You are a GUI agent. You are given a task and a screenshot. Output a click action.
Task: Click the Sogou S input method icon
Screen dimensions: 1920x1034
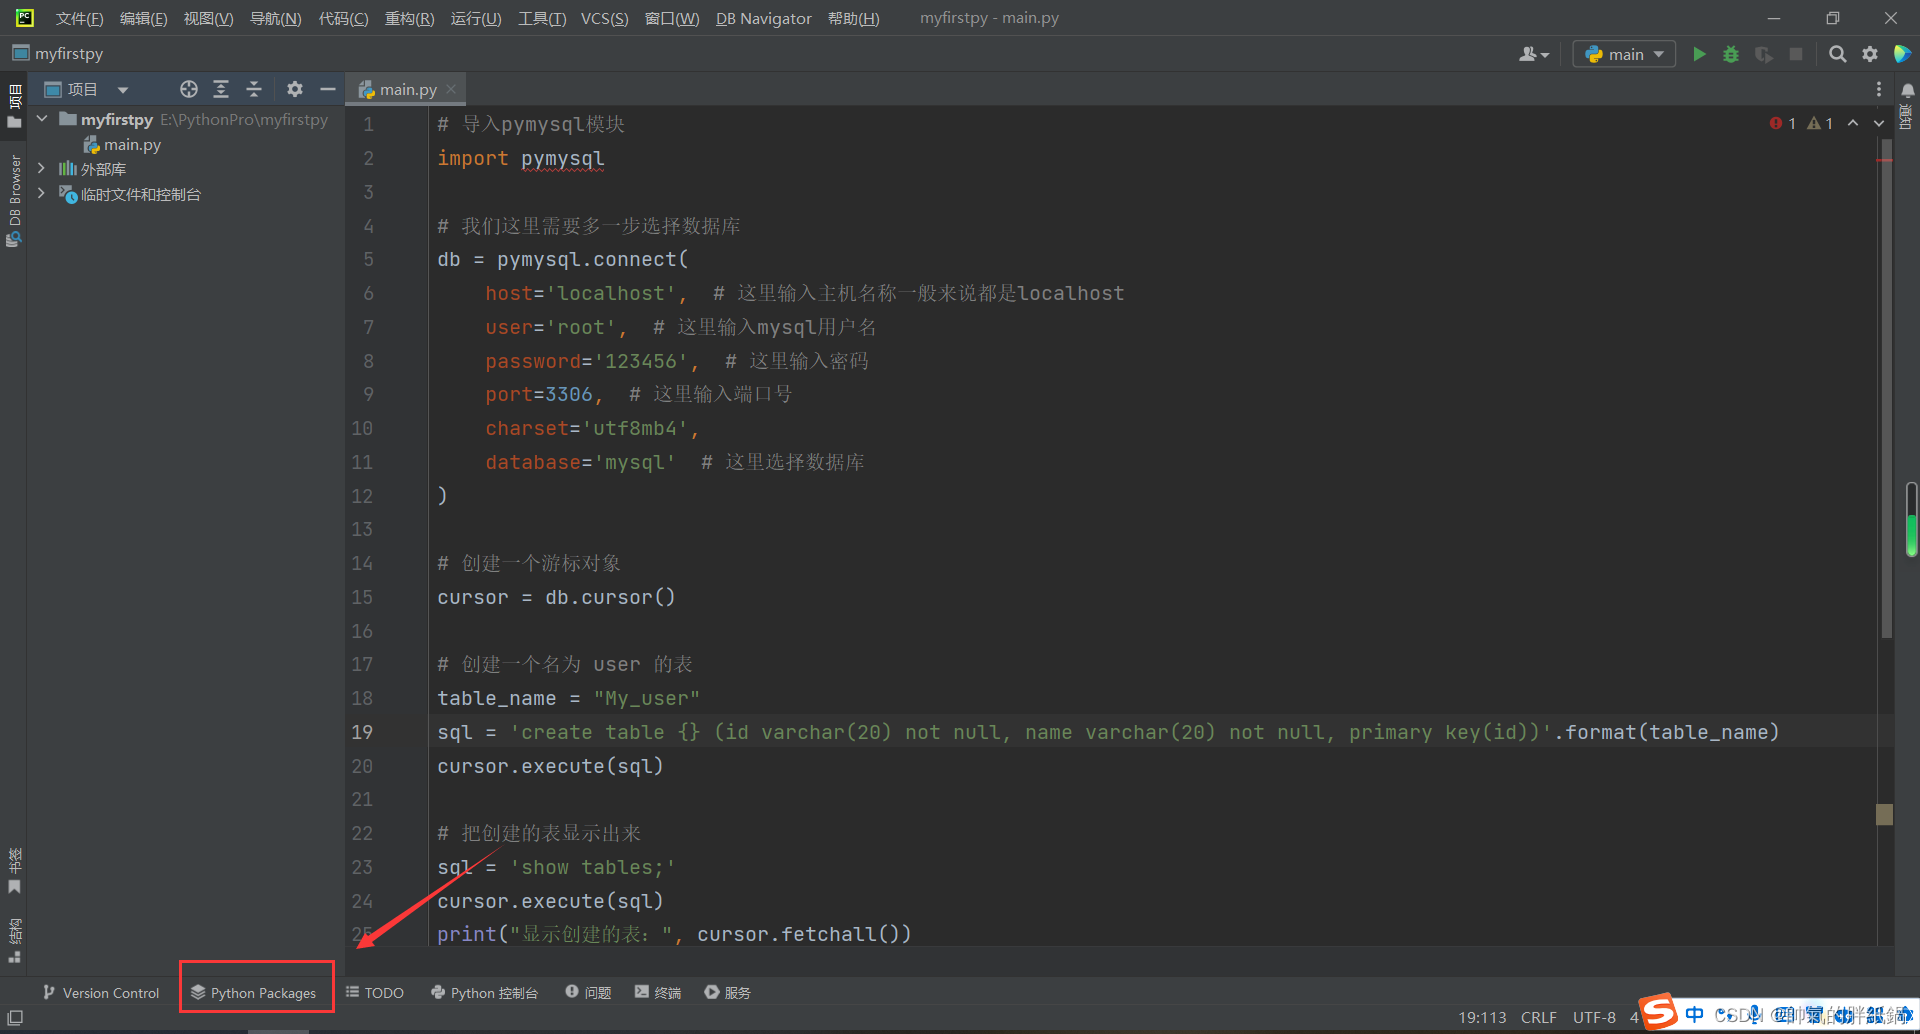[x=1658, y=1012]
